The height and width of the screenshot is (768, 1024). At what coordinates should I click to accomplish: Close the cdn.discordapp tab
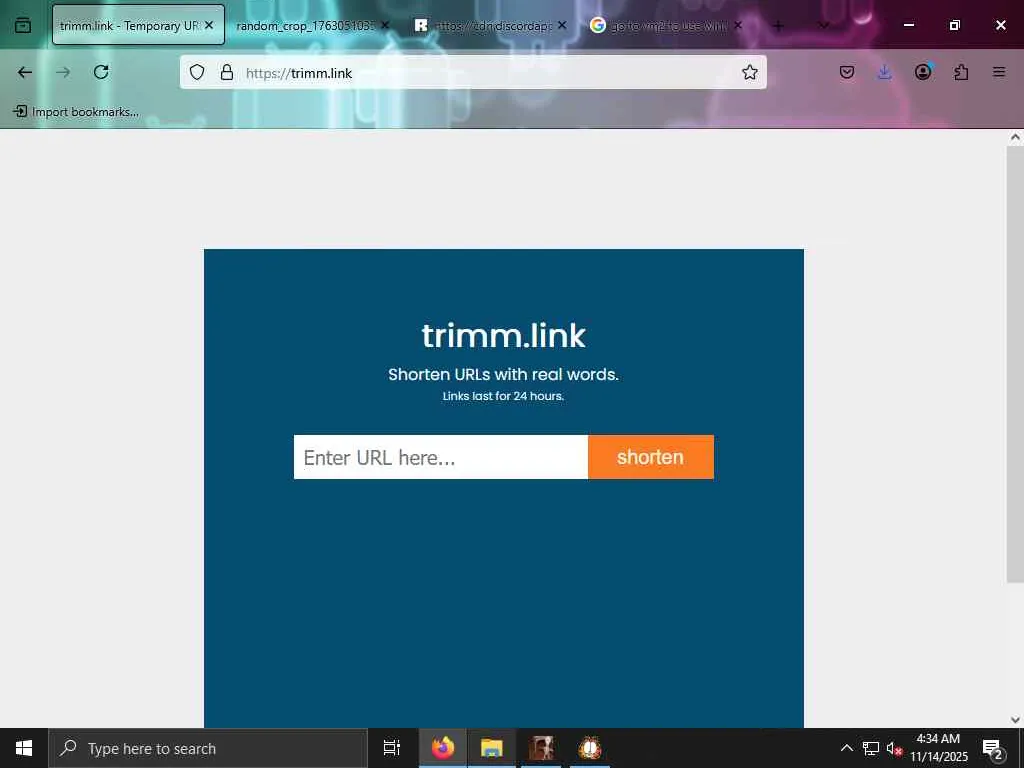click(562, 25)
